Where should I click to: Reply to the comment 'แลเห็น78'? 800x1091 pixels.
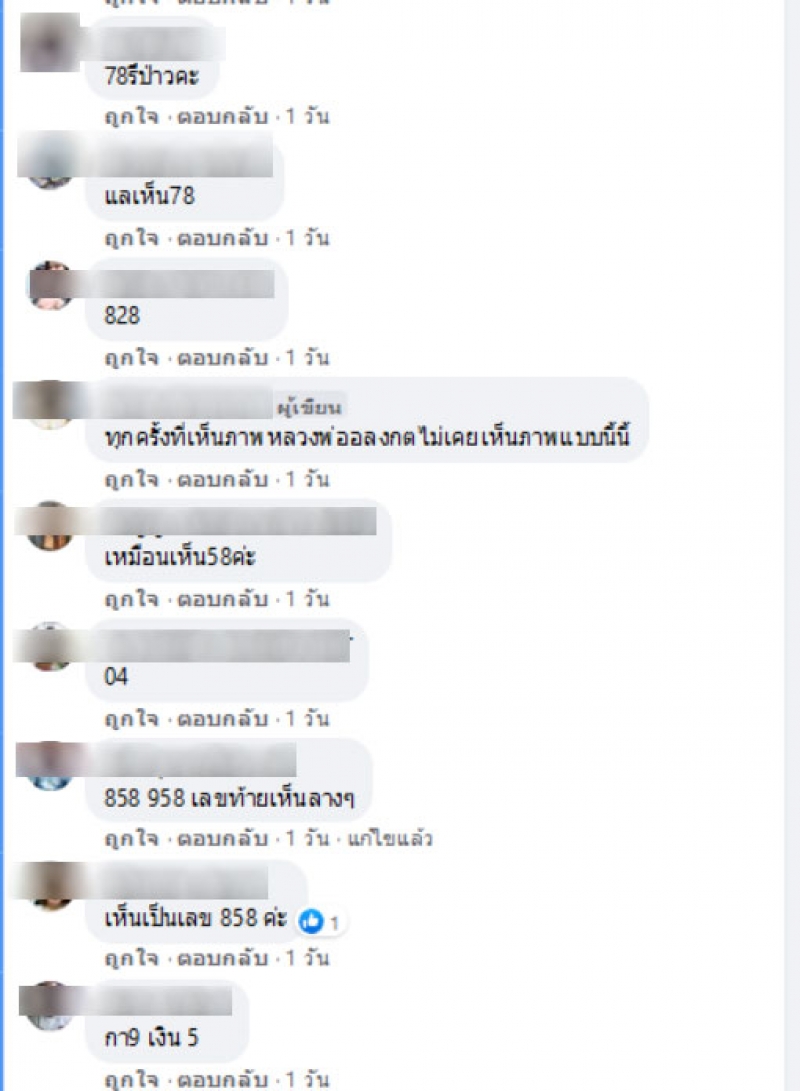pyautogui.click(x=223, y=238)
